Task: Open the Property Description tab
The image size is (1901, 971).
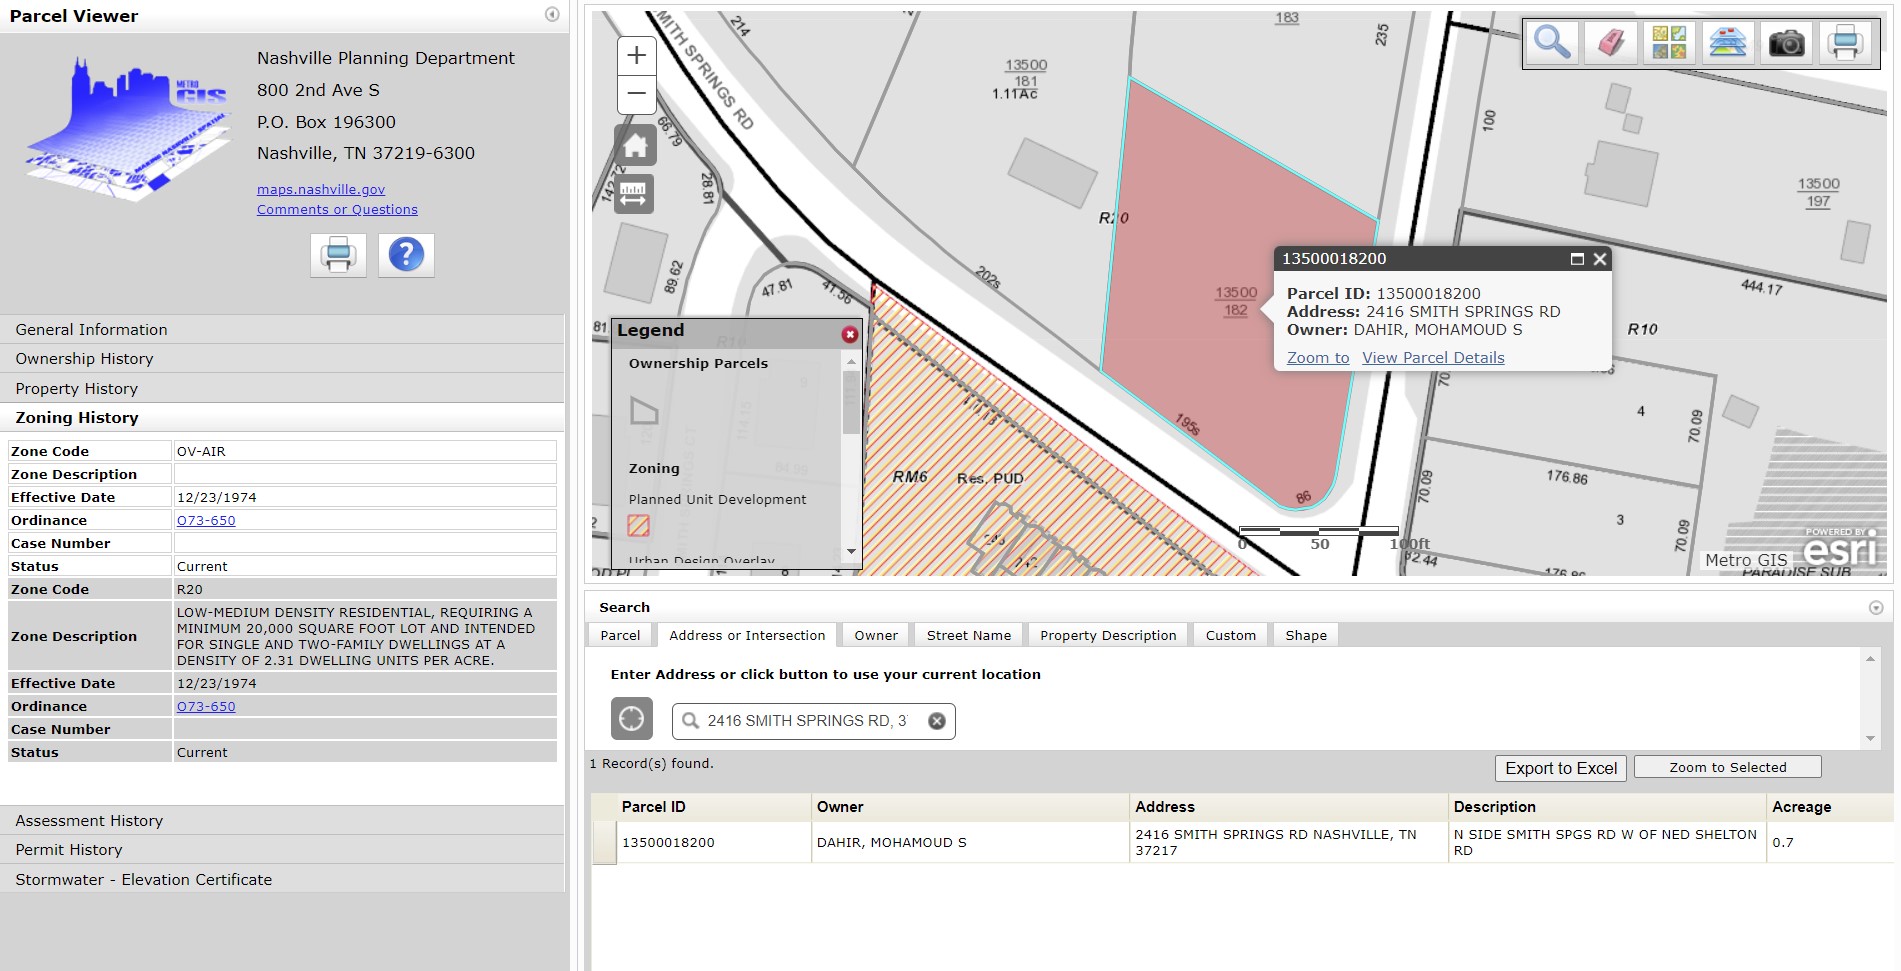Action: 1108,635
